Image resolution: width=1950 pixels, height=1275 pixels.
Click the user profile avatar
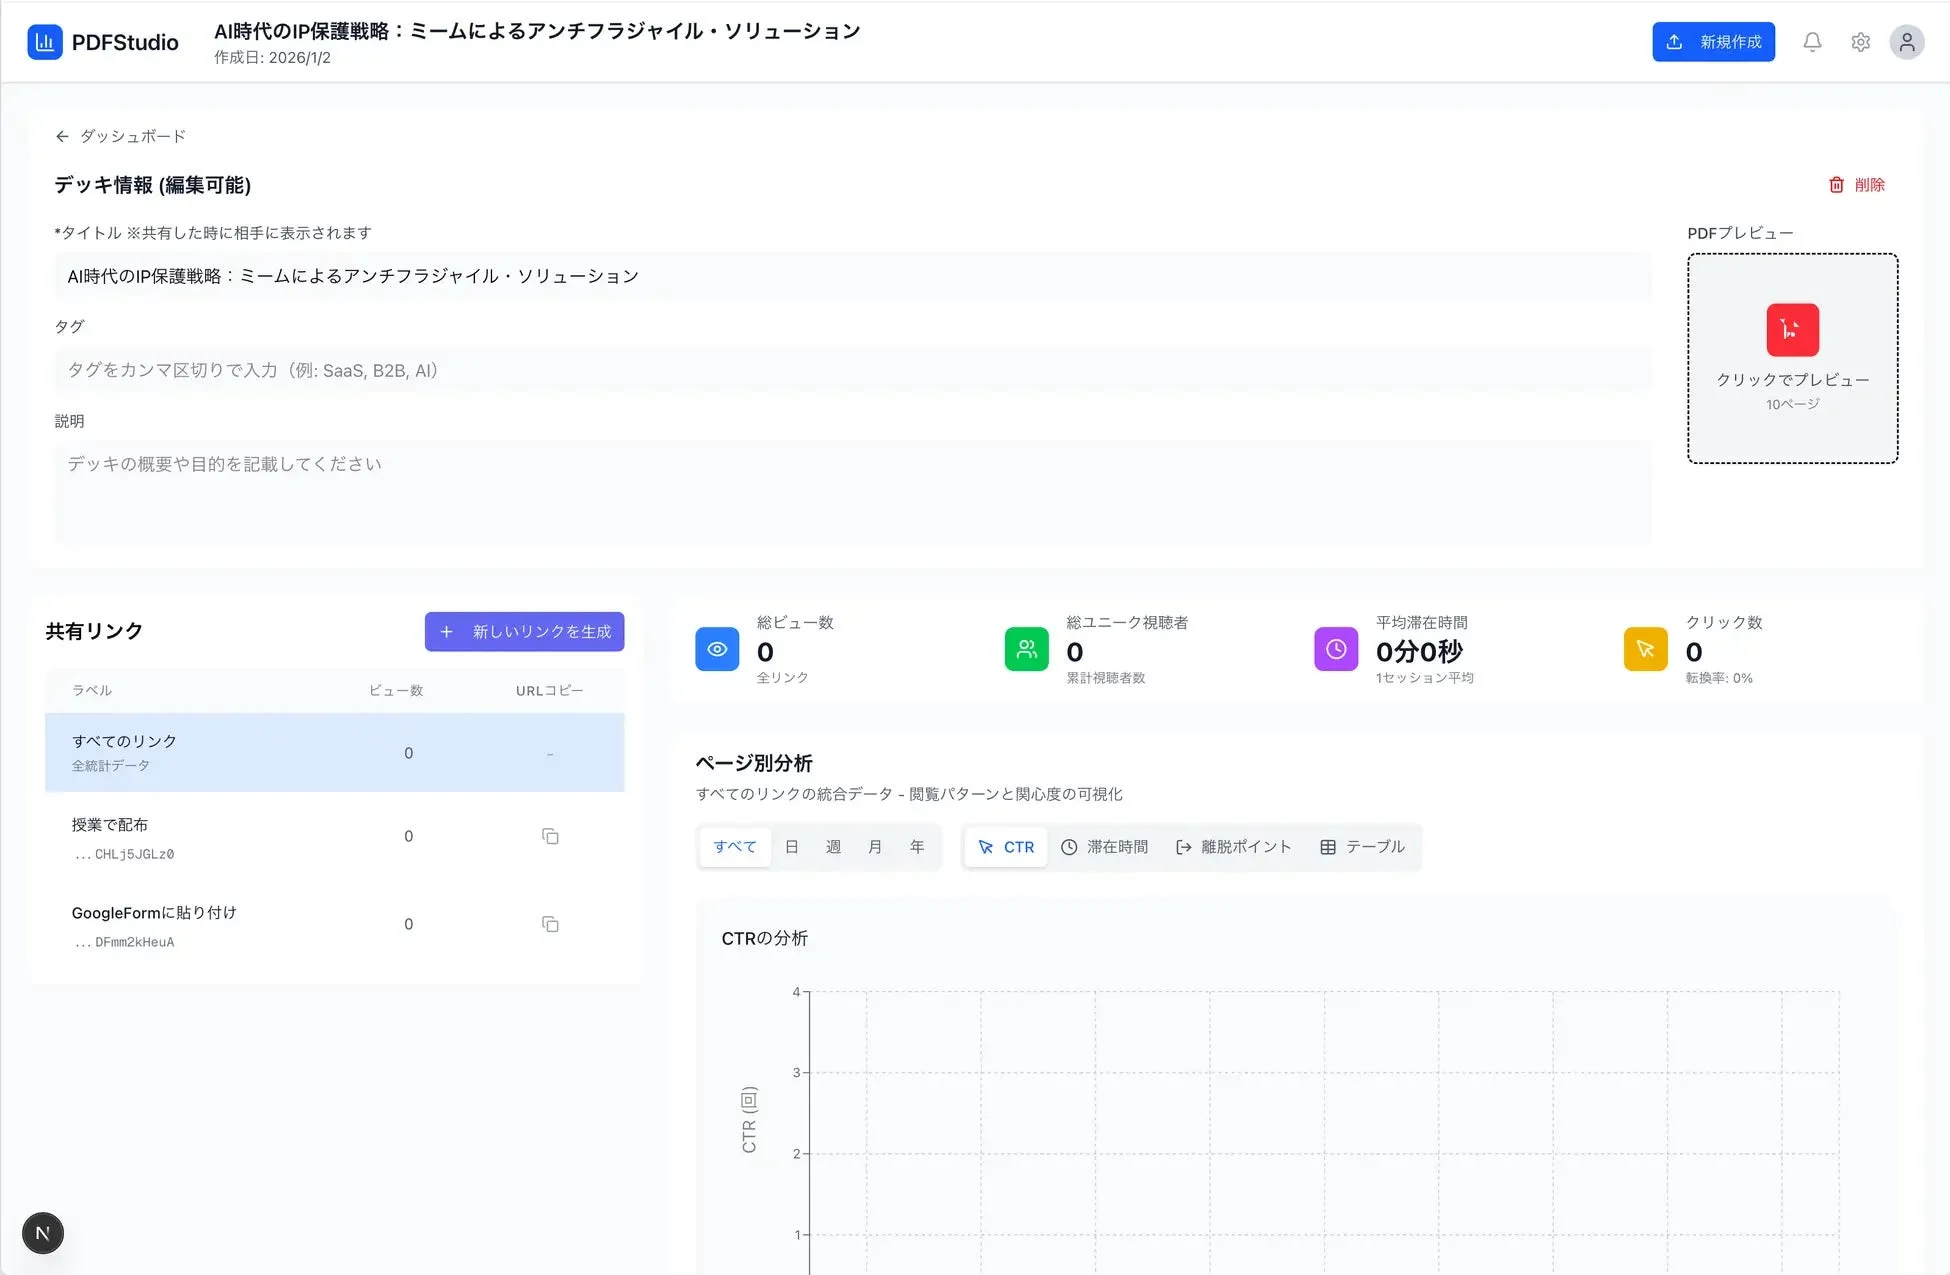point(1907,41)
